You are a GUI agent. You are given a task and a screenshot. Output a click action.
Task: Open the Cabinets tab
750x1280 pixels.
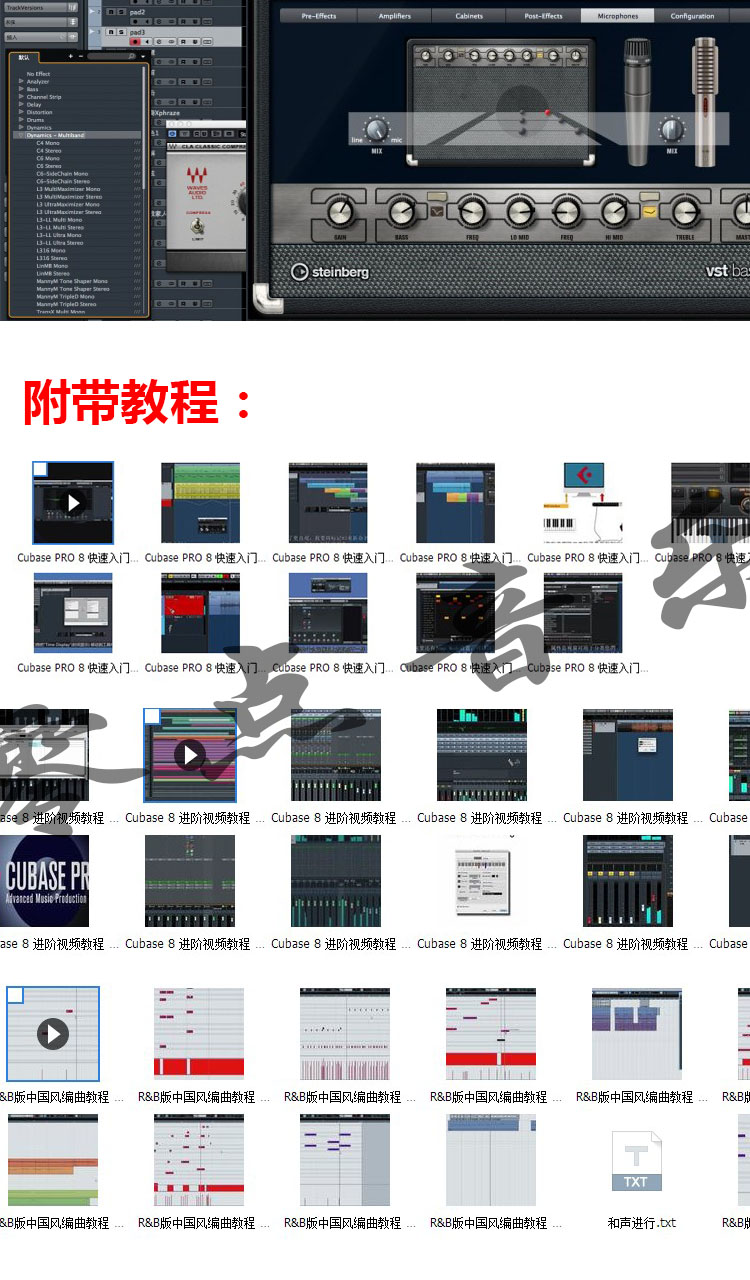pyautogui.click(x=469, y=16)
